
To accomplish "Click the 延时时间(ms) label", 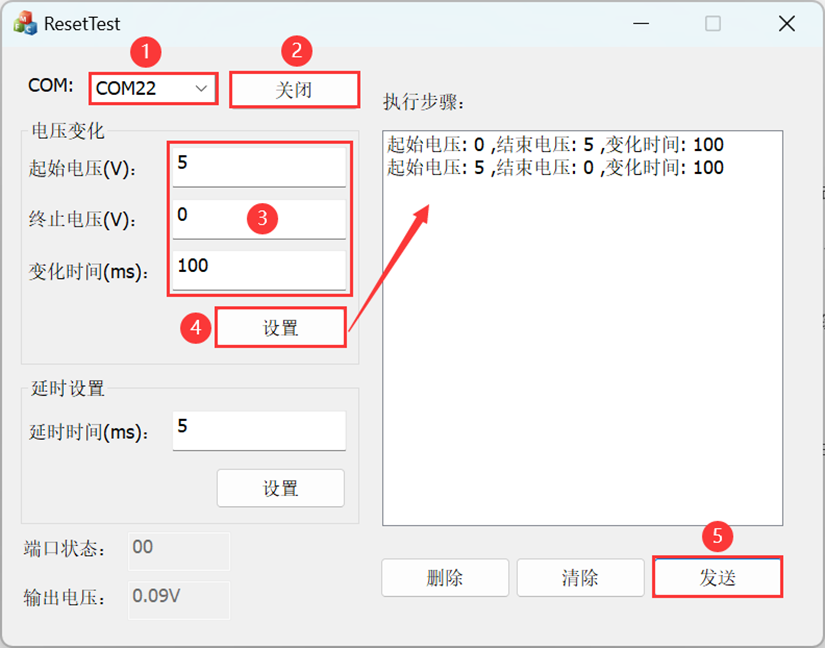I will [x=89, y=432].
